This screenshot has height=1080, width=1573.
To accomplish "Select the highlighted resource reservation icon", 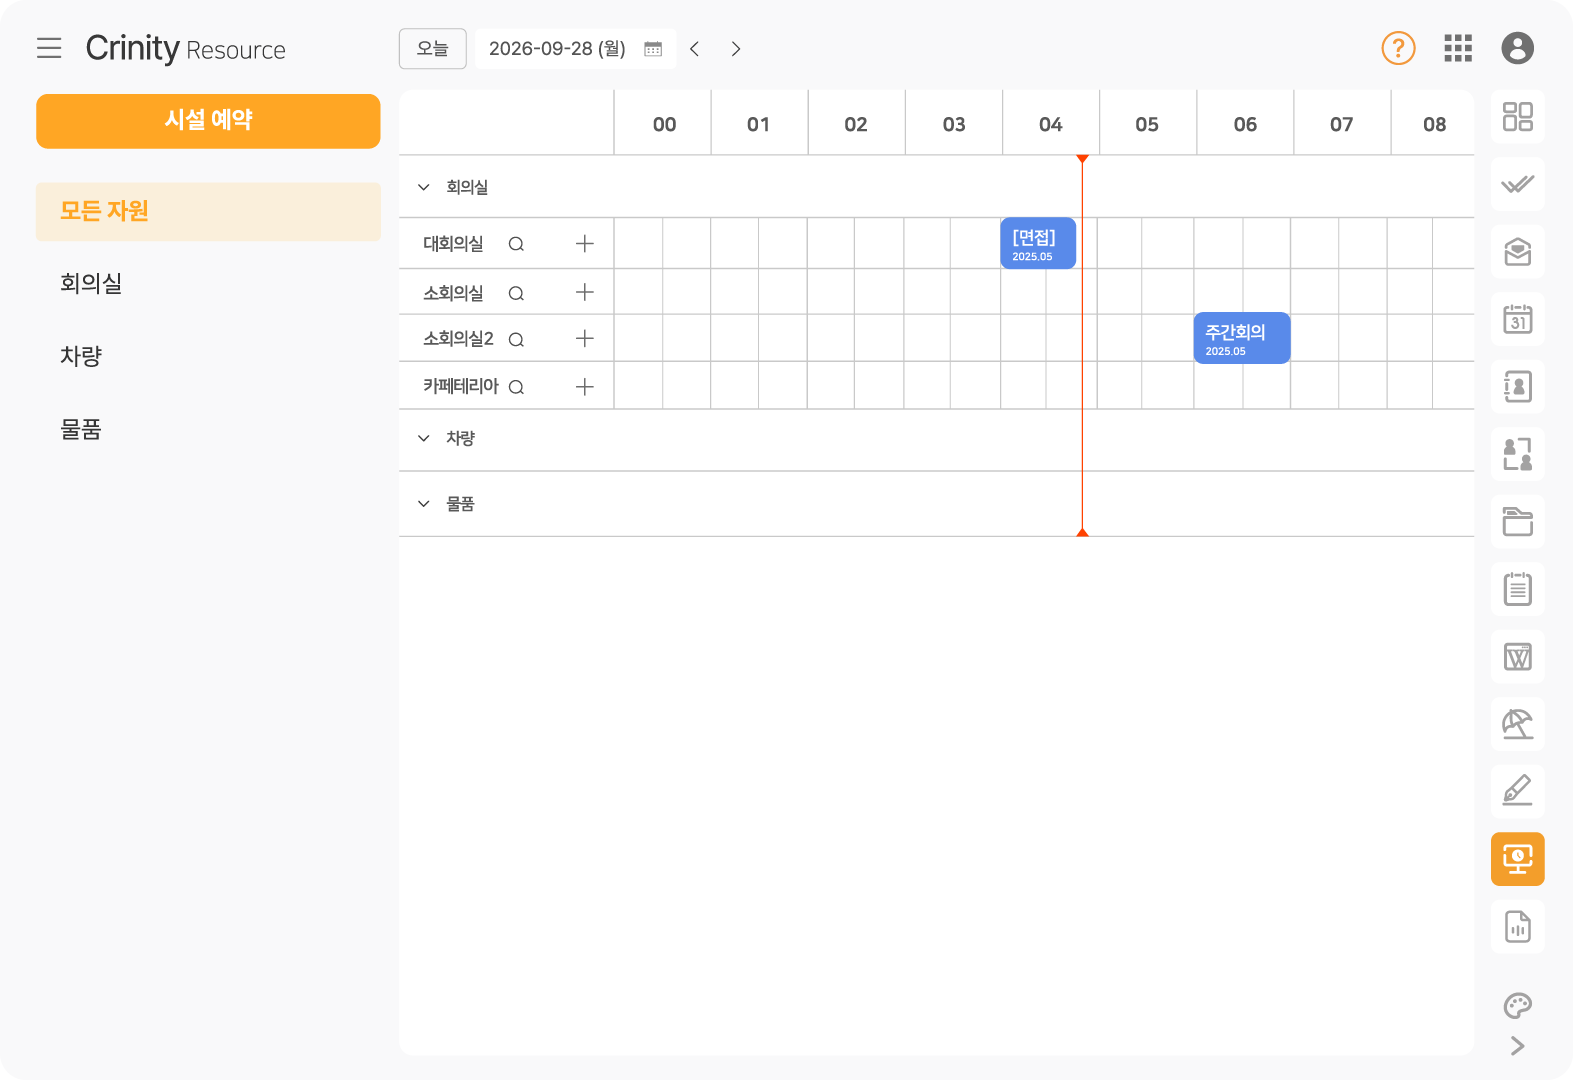I will click(1517, 859).
